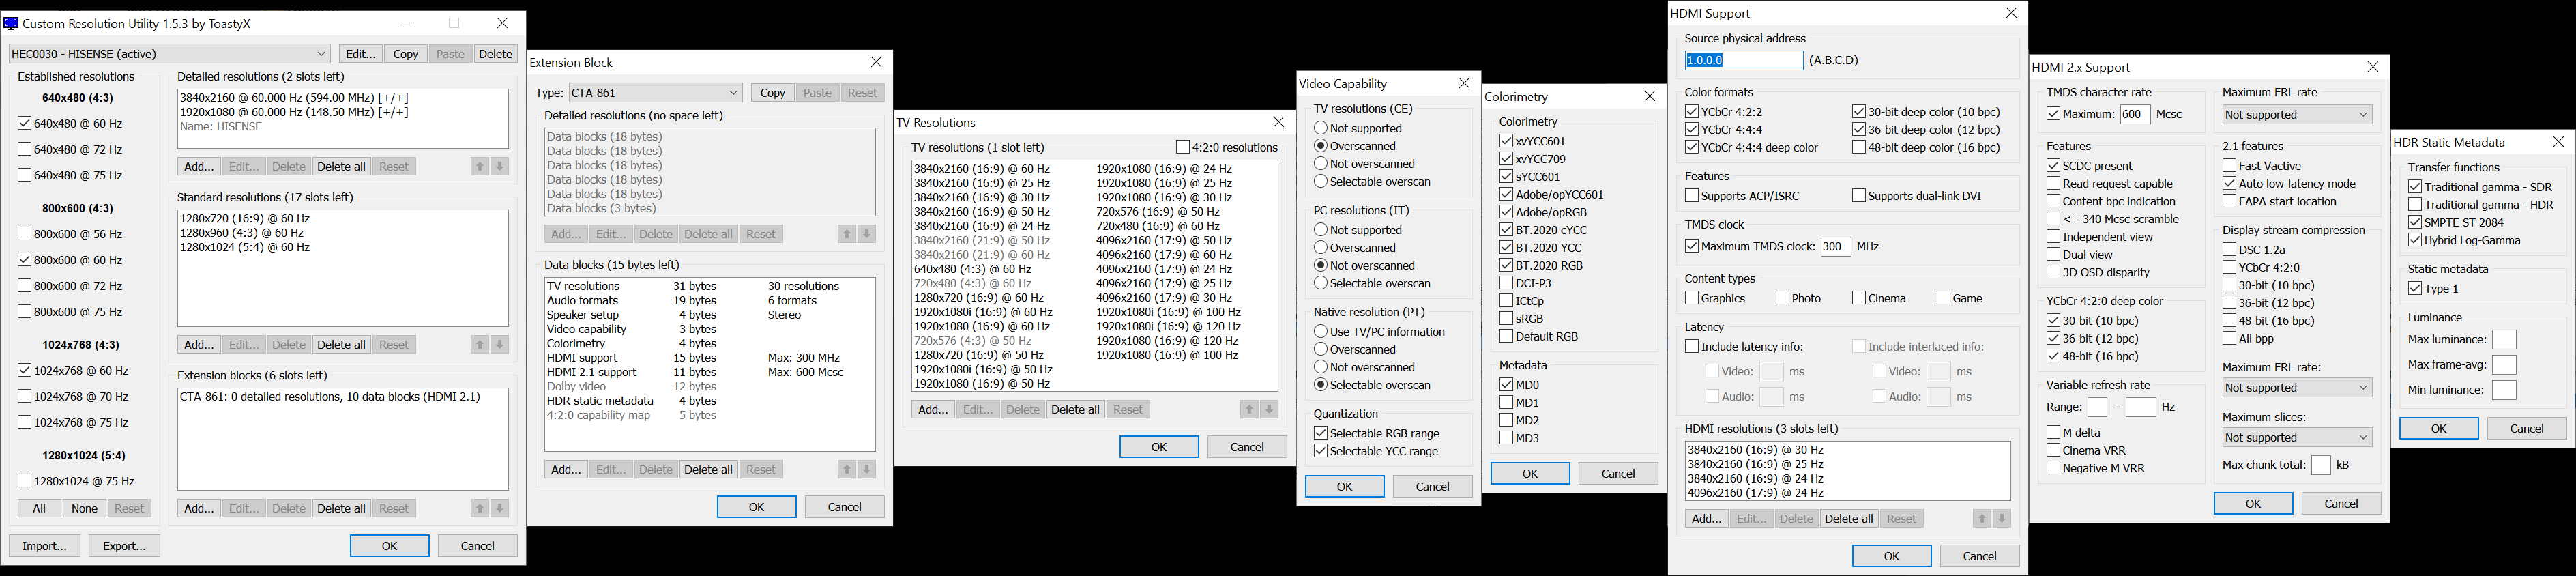Select HDMI support in Data blocks list
Viewport: 2576px width, 576px height.
click(582, 358)
